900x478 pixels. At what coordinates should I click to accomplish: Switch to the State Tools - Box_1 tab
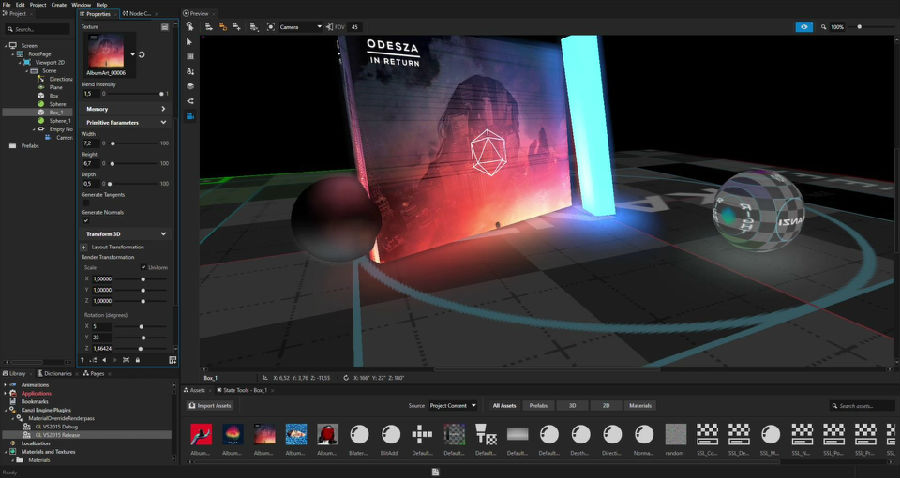(241, 390)
